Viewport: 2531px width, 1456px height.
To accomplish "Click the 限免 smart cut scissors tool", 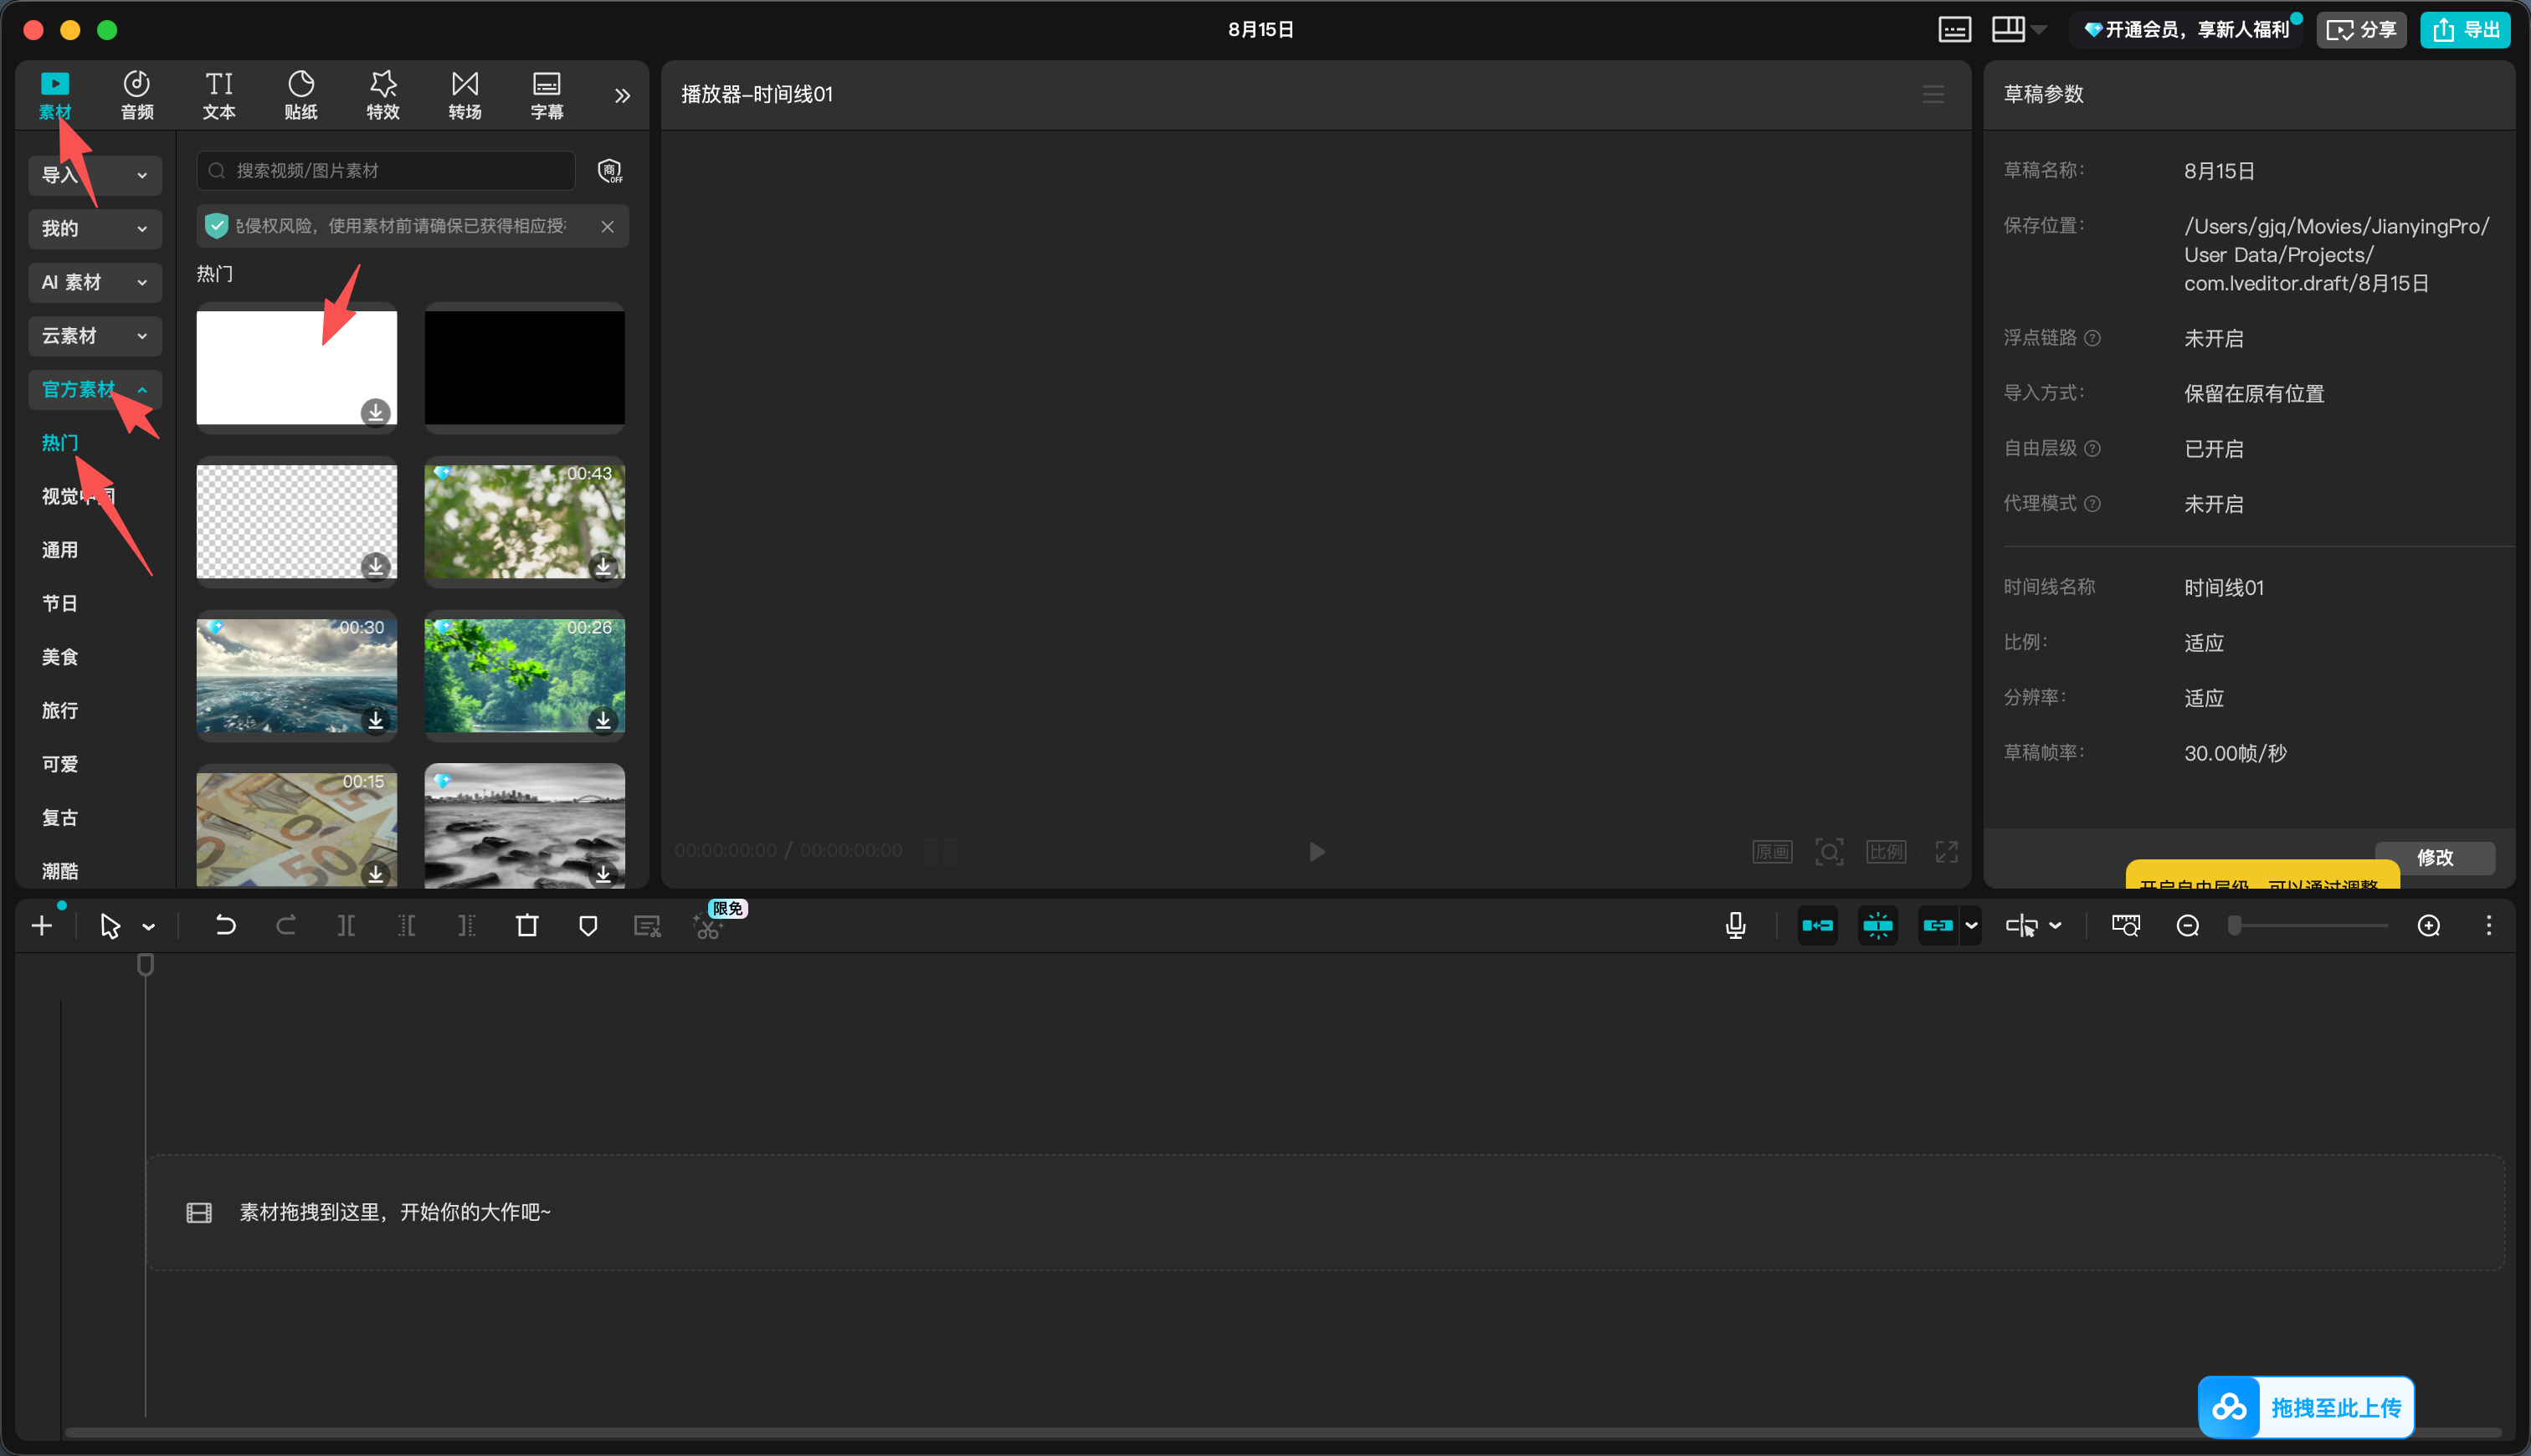I will [709, 926].
